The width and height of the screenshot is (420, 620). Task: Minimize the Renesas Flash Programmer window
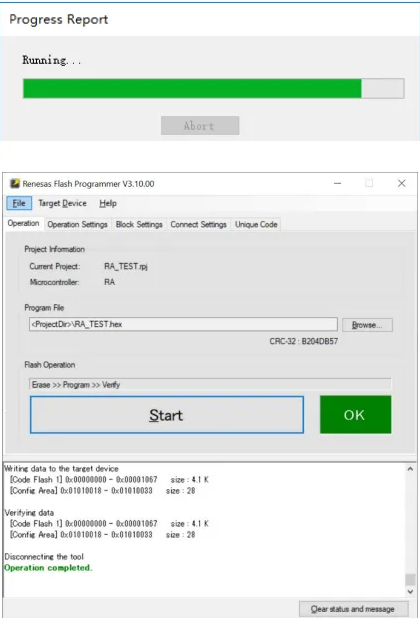337,183
